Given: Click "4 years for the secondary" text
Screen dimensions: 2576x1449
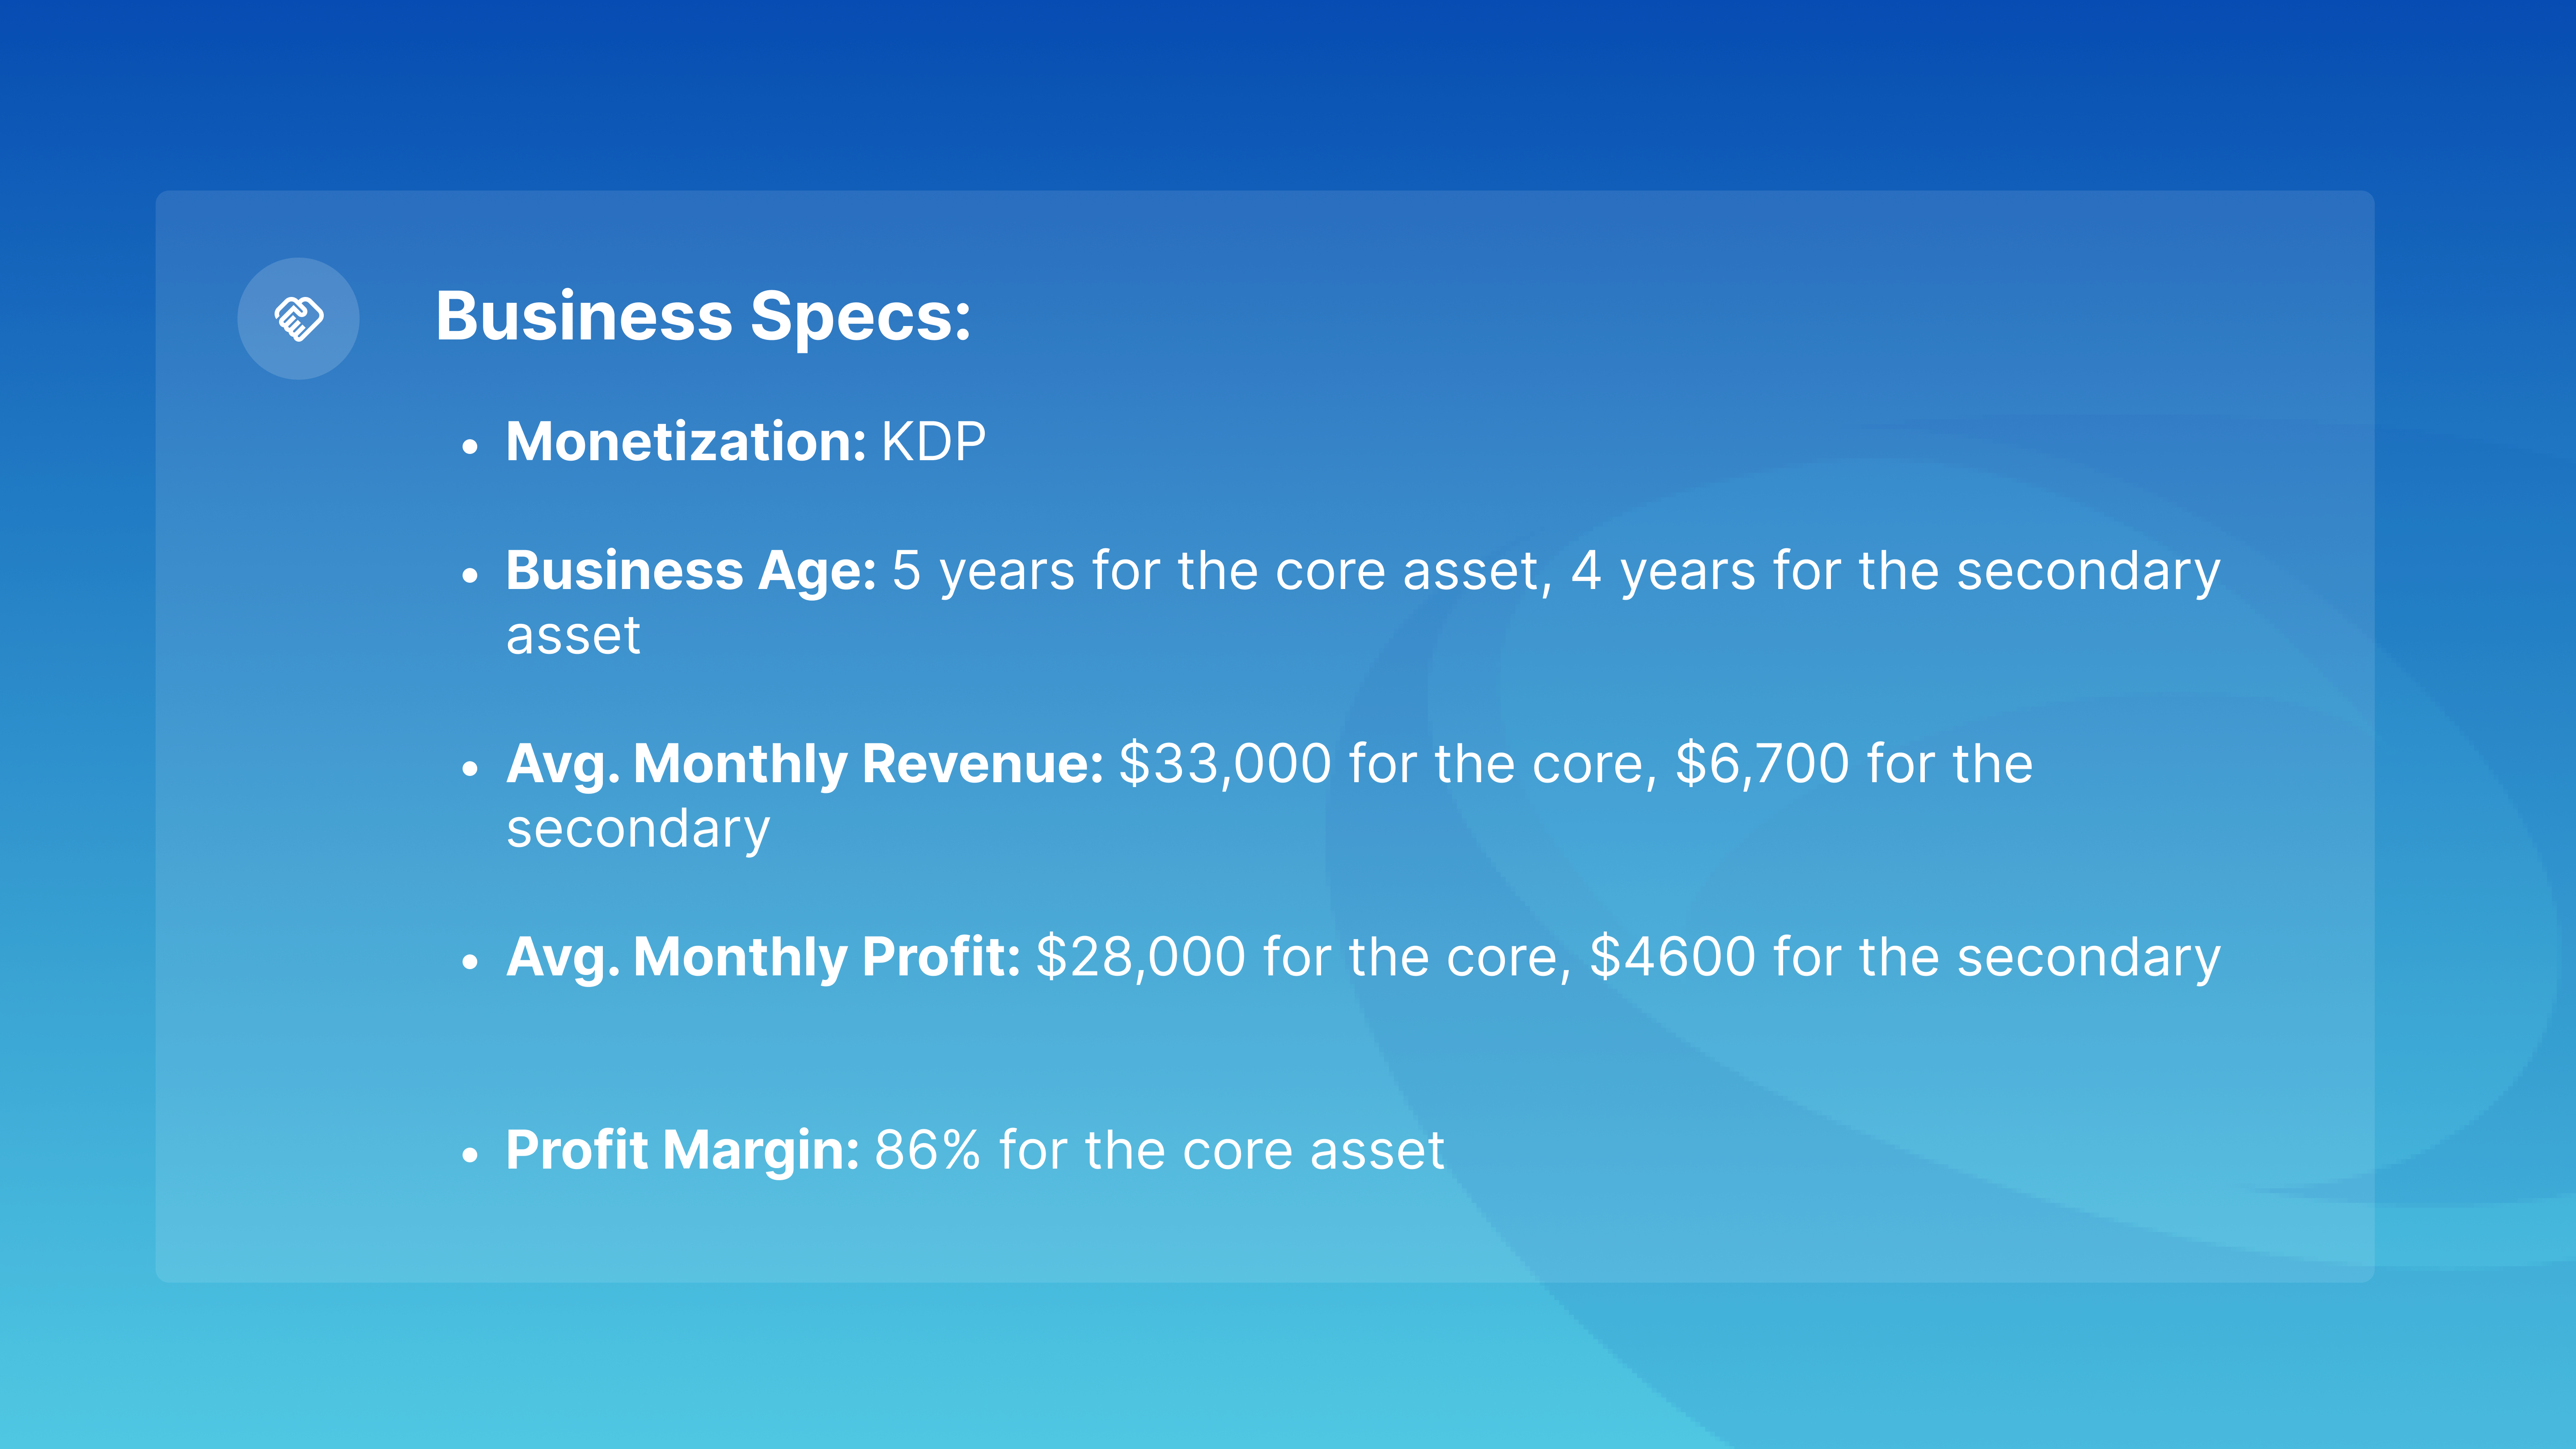Looking at the screenshot, I should pyautogui.click(x=1895, y=571).
